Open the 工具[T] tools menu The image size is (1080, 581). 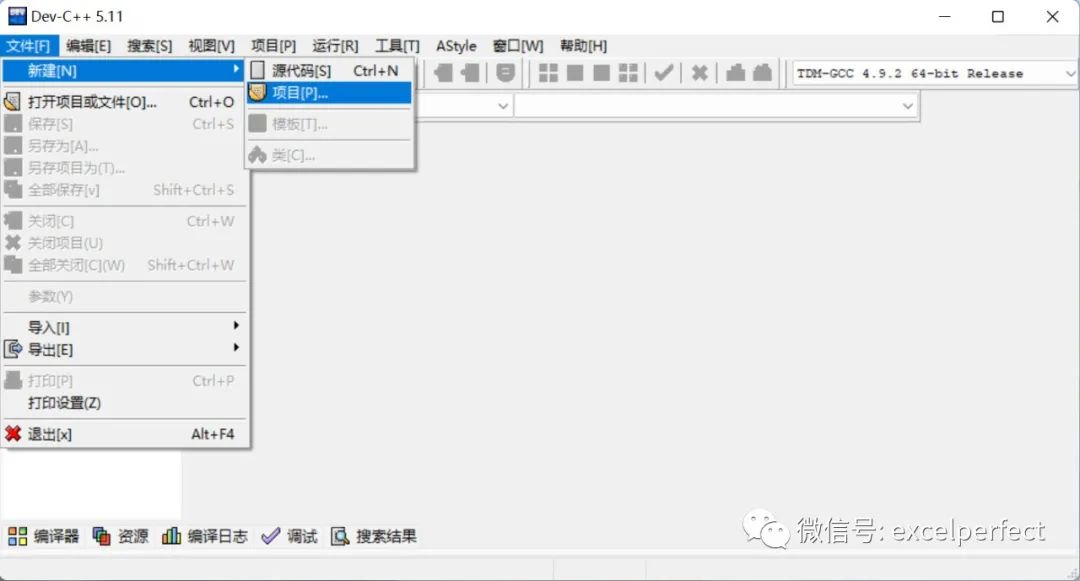pos(397,46)
